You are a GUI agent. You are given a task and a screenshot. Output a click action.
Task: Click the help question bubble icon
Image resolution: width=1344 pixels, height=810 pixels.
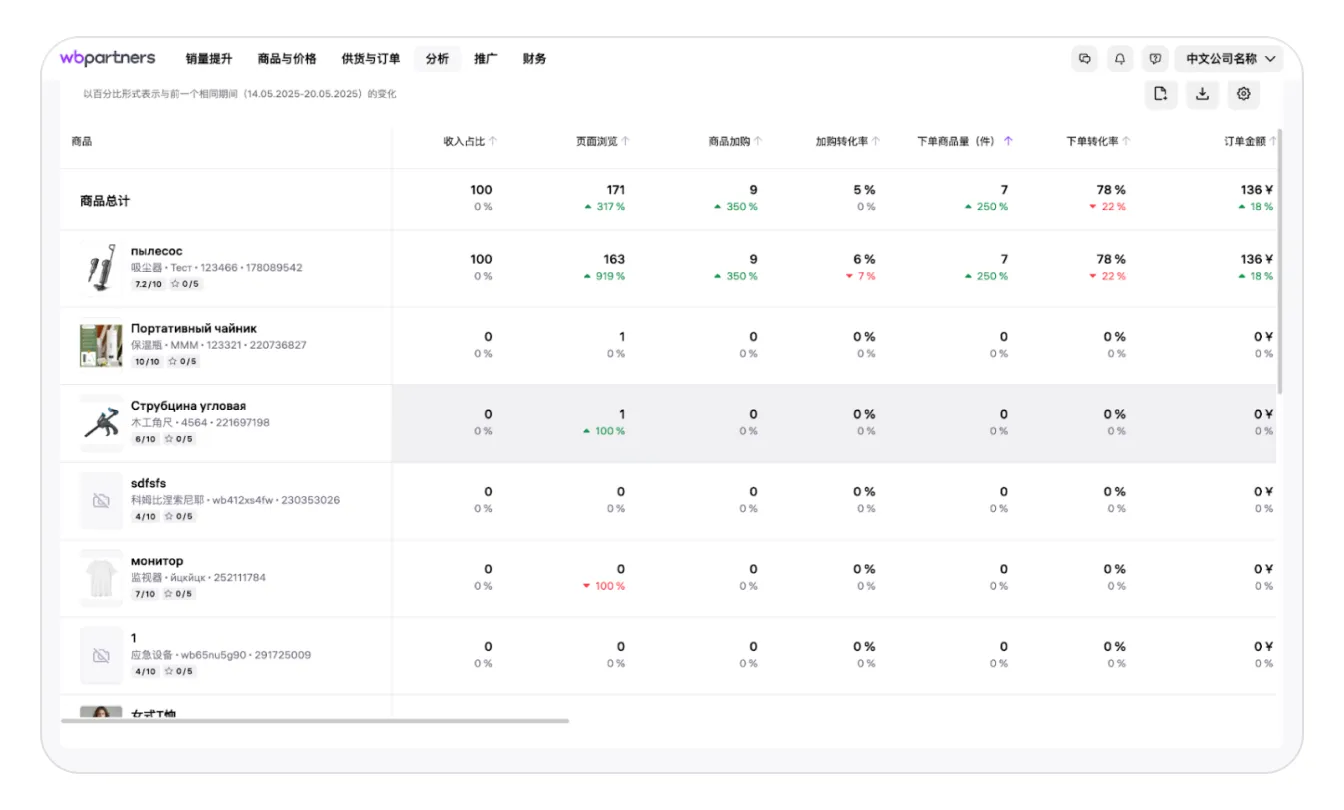tap(1155, 59)
